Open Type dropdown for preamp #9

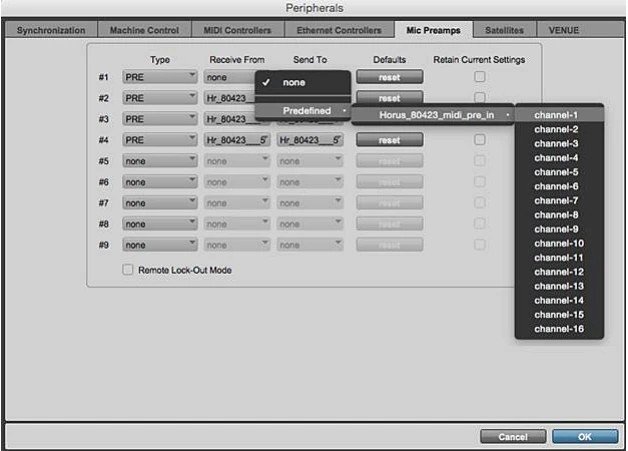(160, 245)
